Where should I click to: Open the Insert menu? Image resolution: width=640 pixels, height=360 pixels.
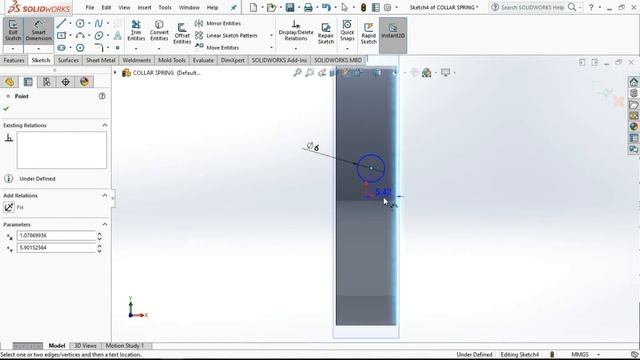tap(144, 7)
